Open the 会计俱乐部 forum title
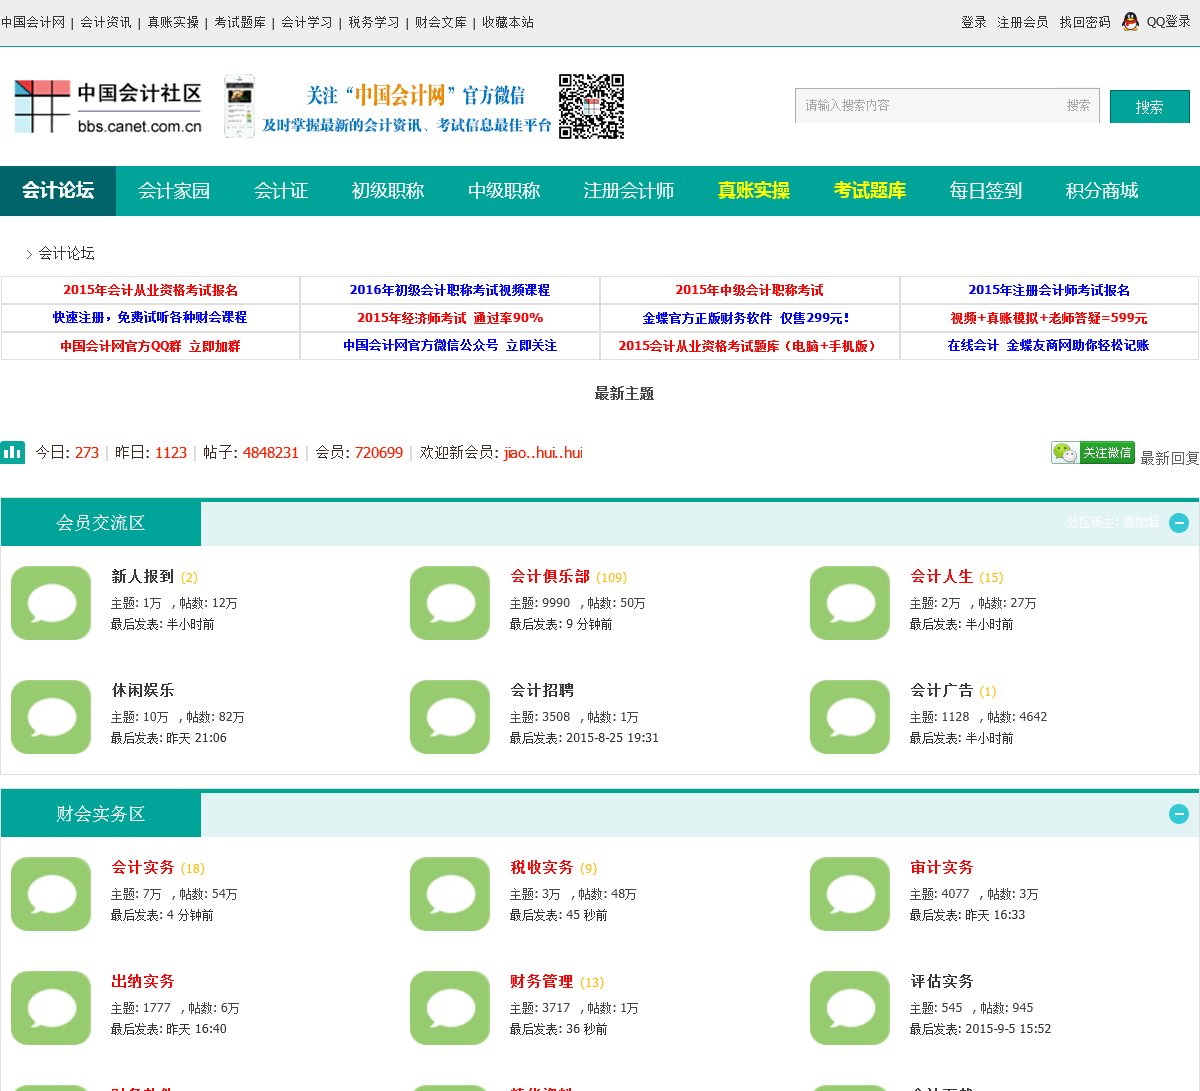The image size is (1200, 1091). pos(550,577)
